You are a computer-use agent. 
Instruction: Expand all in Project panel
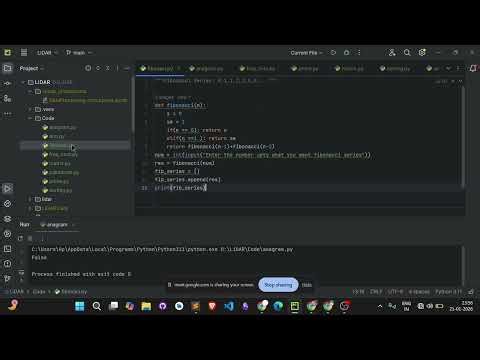98,68
